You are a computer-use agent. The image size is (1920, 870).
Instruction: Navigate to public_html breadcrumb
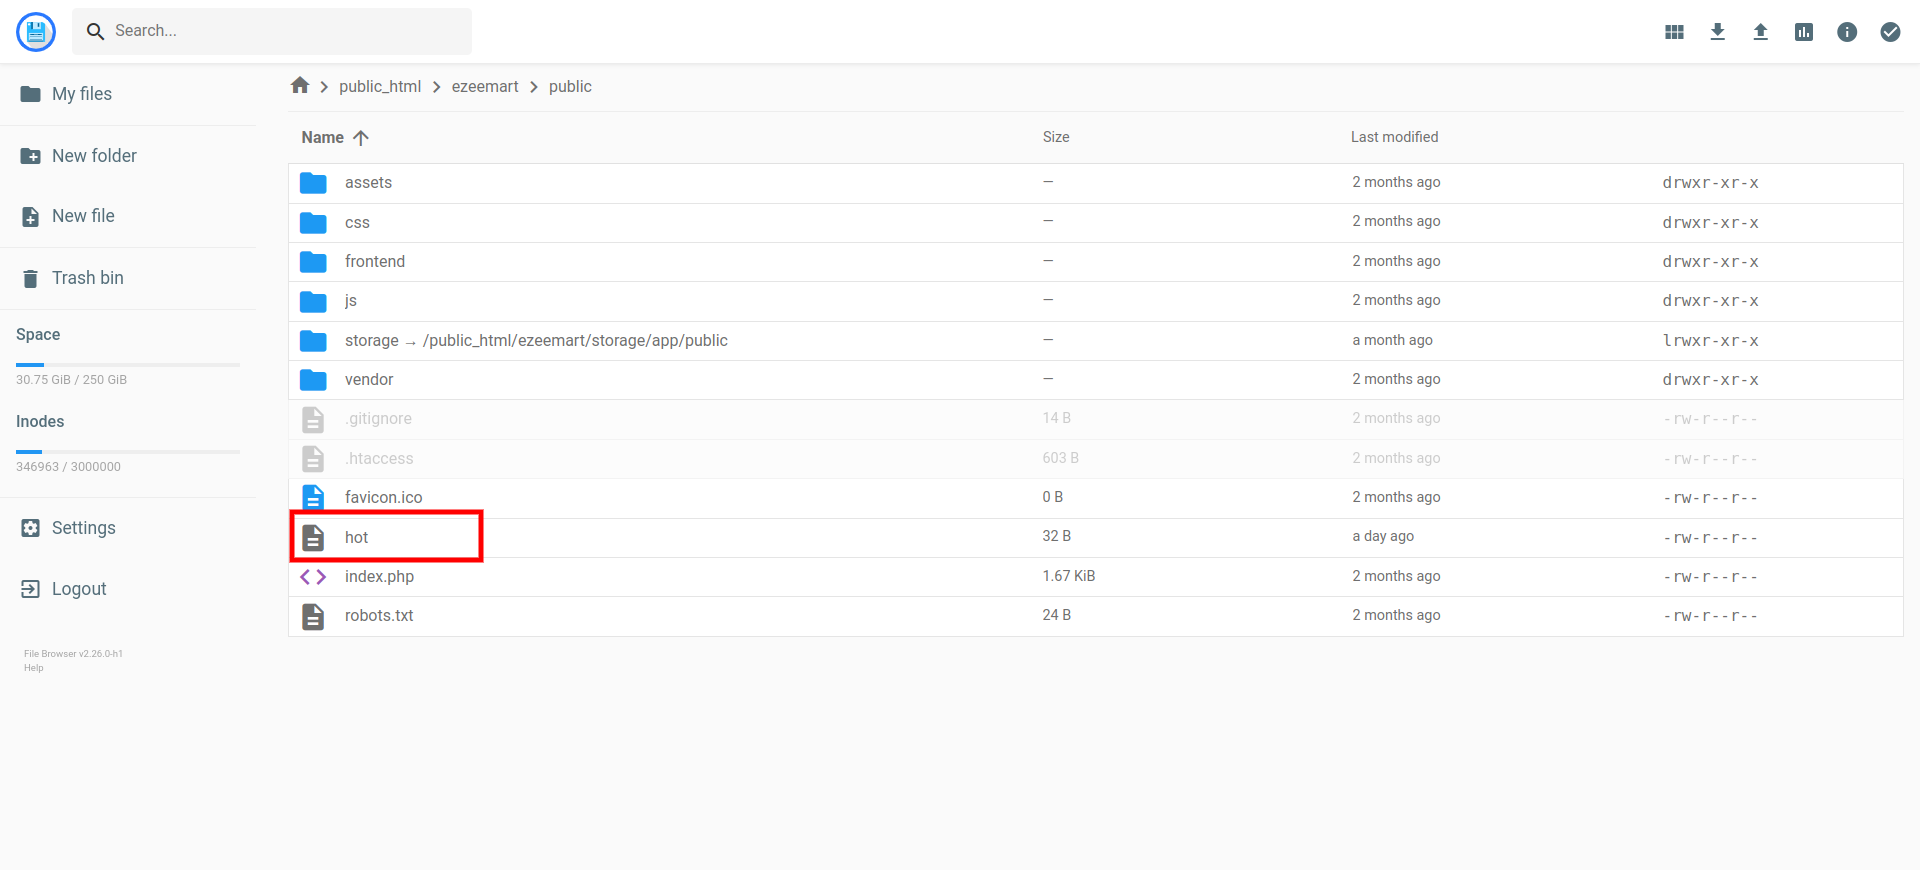(x=379, y=87)
